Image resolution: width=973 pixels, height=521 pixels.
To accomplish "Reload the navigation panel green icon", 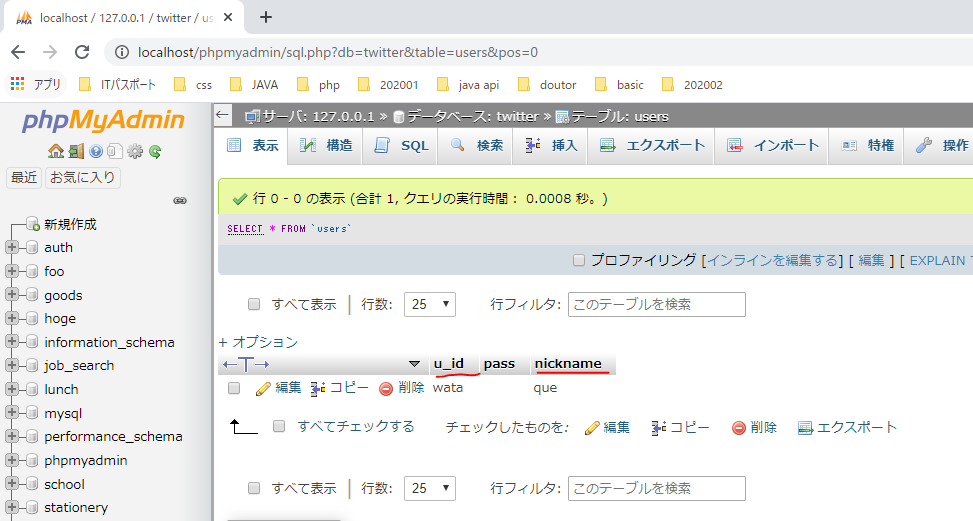I will coord(155,151).
